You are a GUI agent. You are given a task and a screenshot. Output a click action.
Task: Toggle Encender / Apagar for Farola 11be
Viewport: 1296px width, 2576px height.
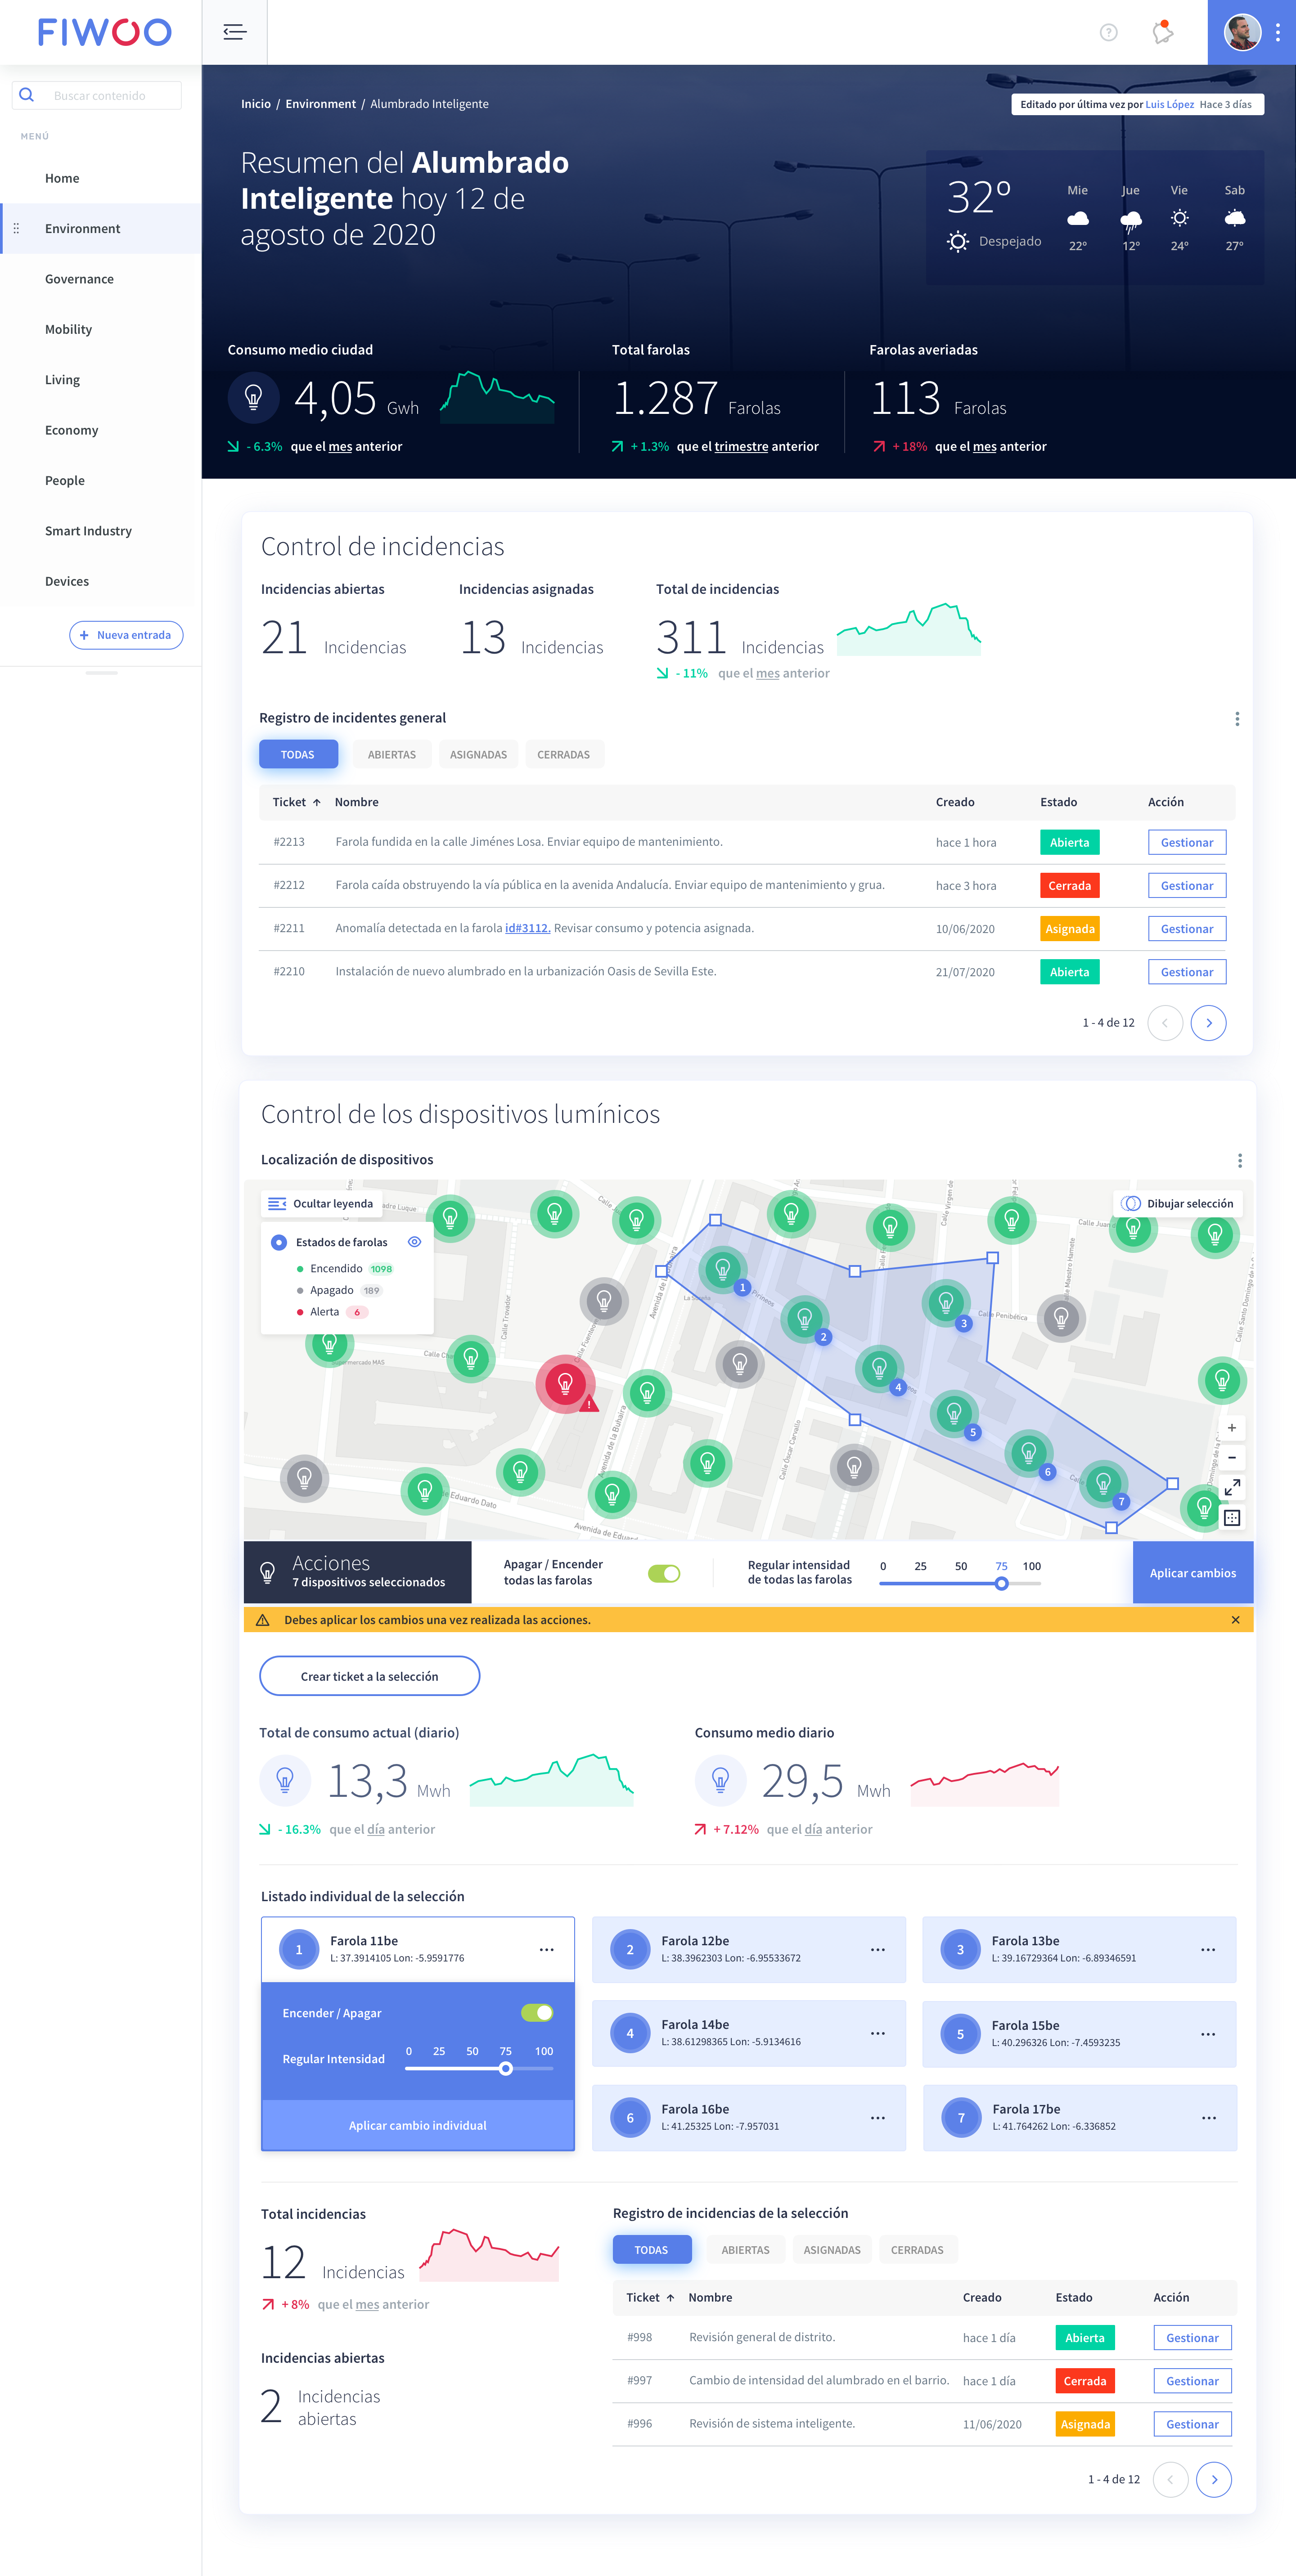click(537, 2013)
